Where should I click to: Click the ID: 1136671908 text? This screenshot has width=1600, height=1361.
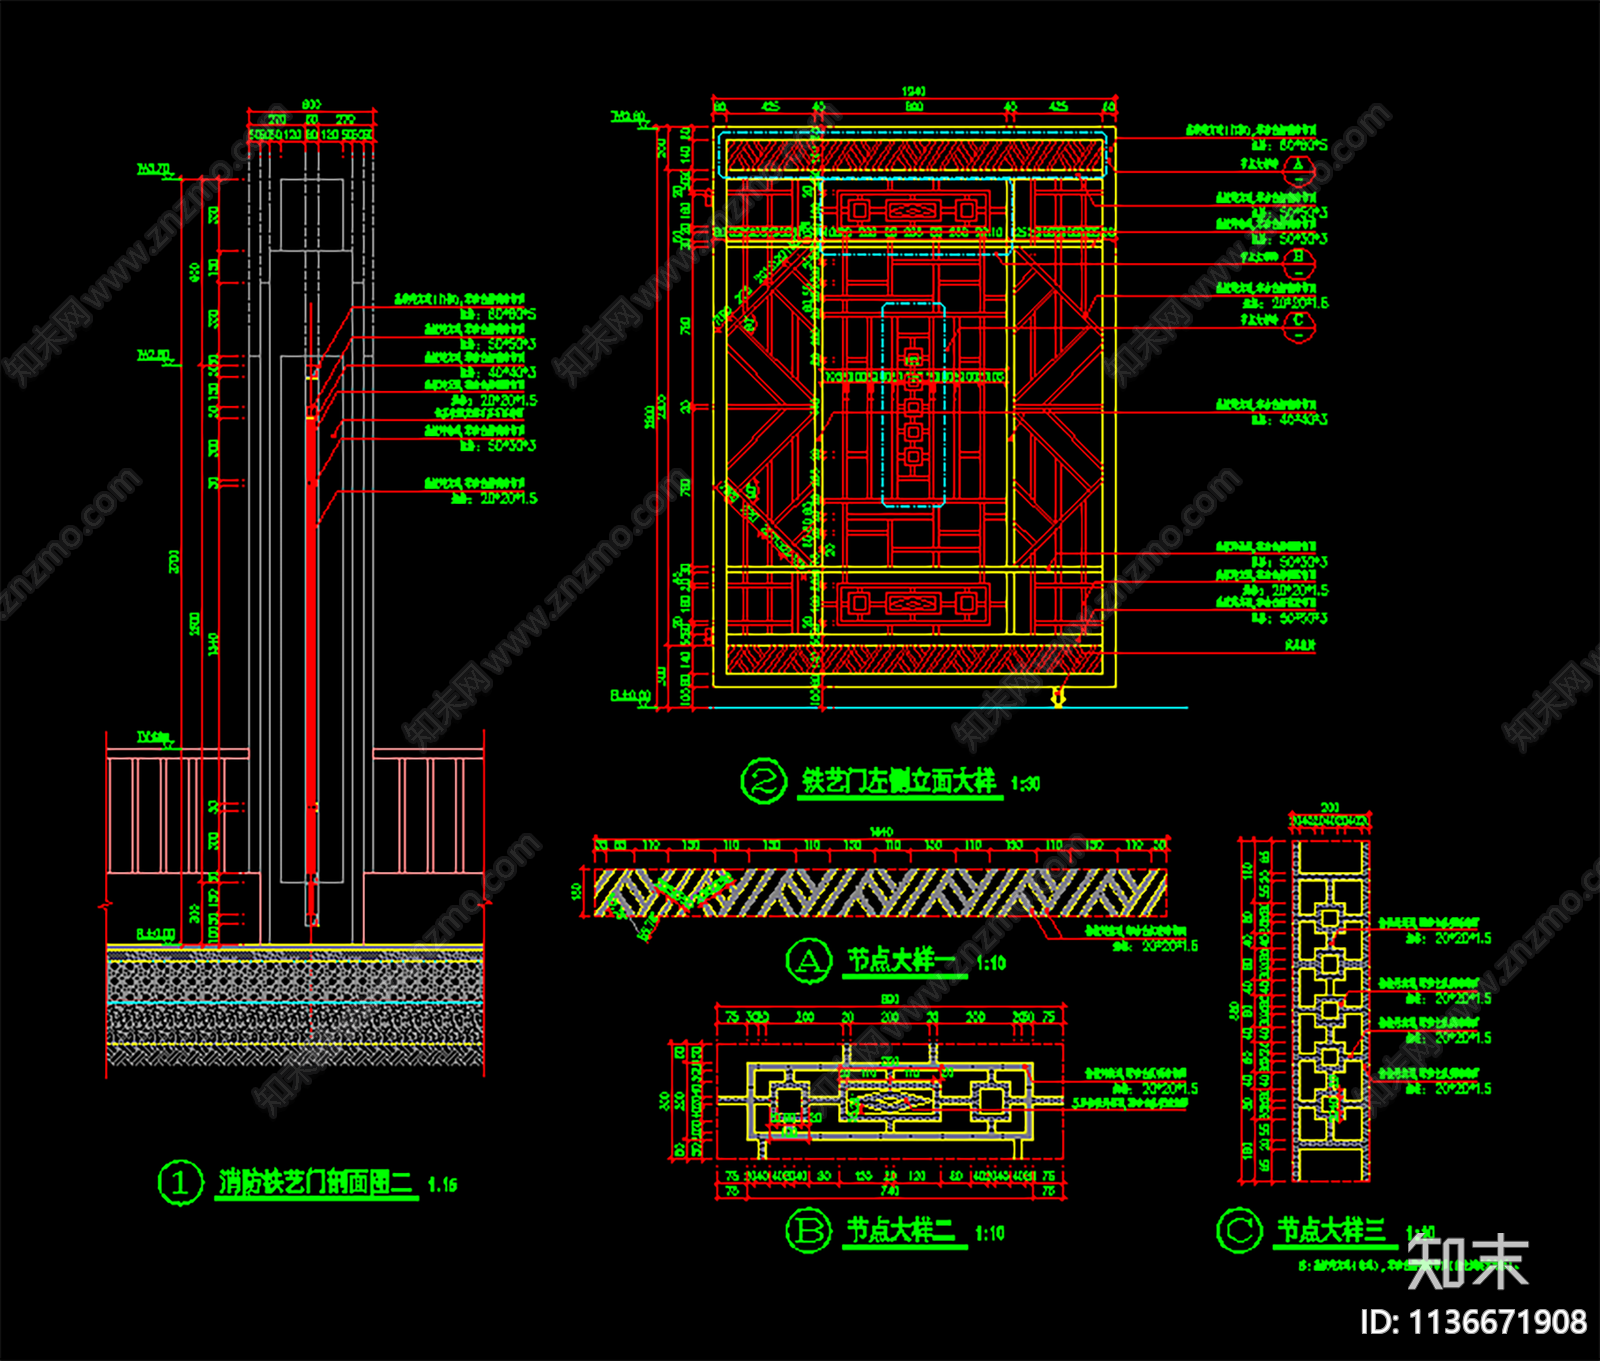[1473, 1322]
